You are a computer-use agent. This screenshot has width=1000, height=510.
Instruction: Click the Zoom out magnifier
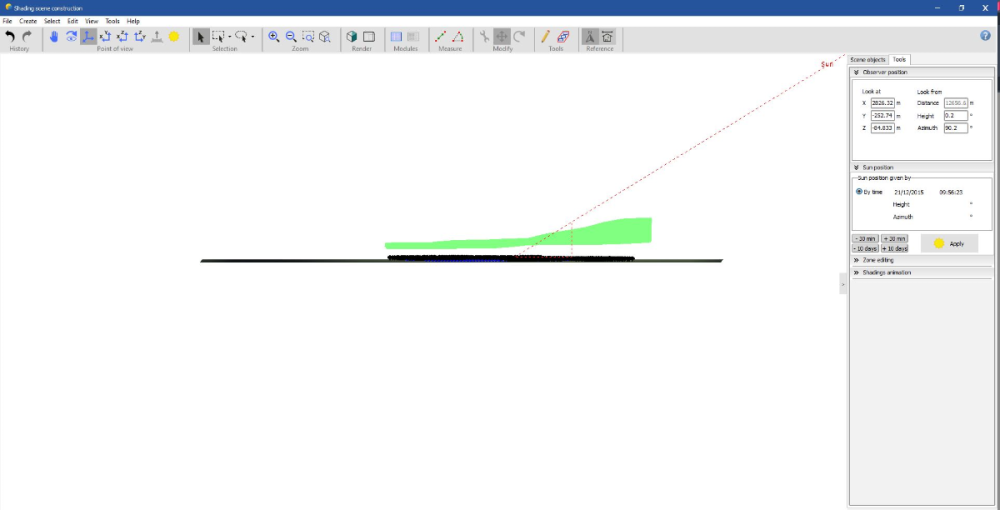291,36
